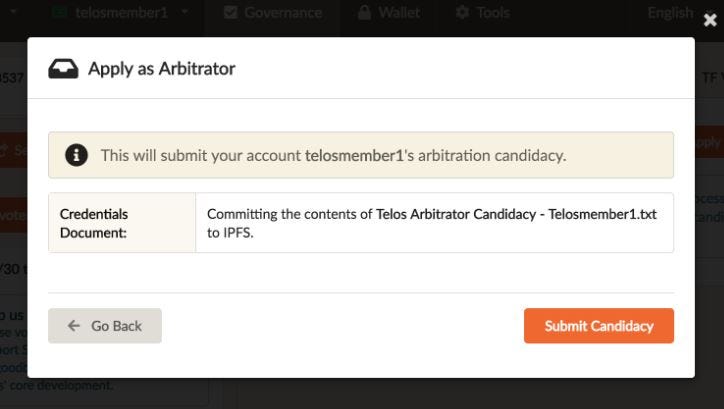
Task: Click the bold telosmember1 name in the notice
Action: click(355, 156)
